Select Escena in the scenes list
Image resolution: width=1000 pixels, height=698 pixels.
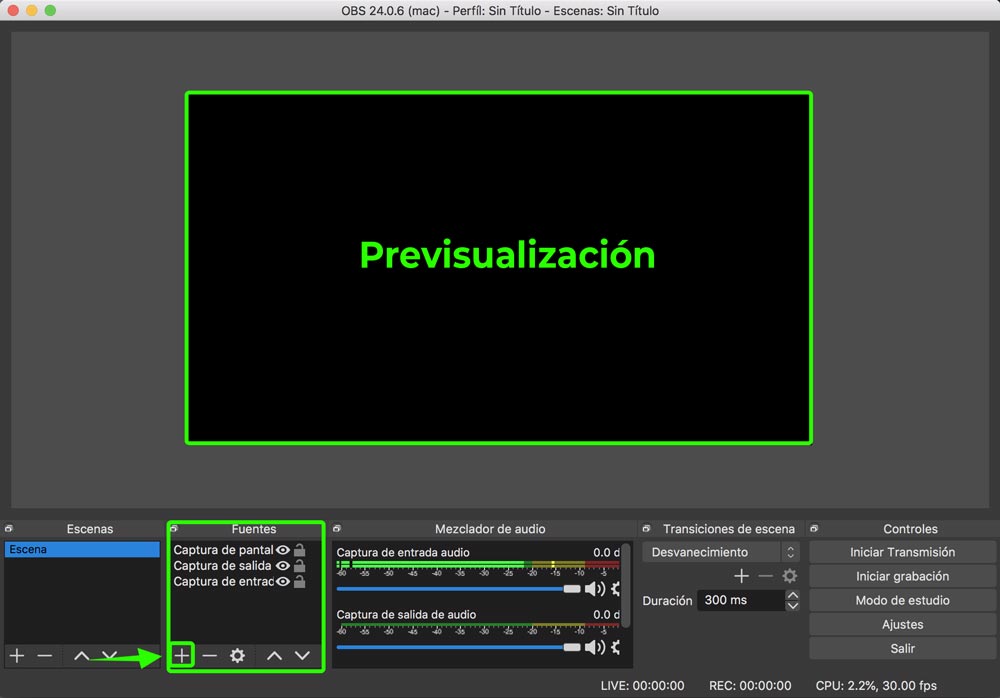[82, 550]
